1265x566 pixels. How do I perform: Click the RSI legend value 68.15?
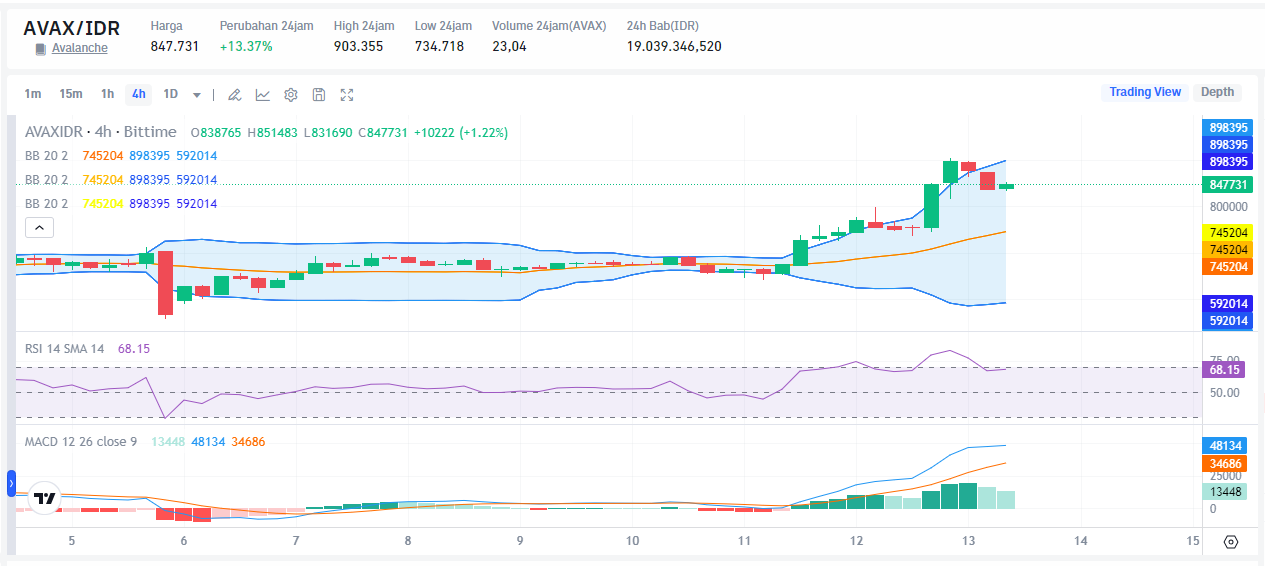click(x=134, y=348)
